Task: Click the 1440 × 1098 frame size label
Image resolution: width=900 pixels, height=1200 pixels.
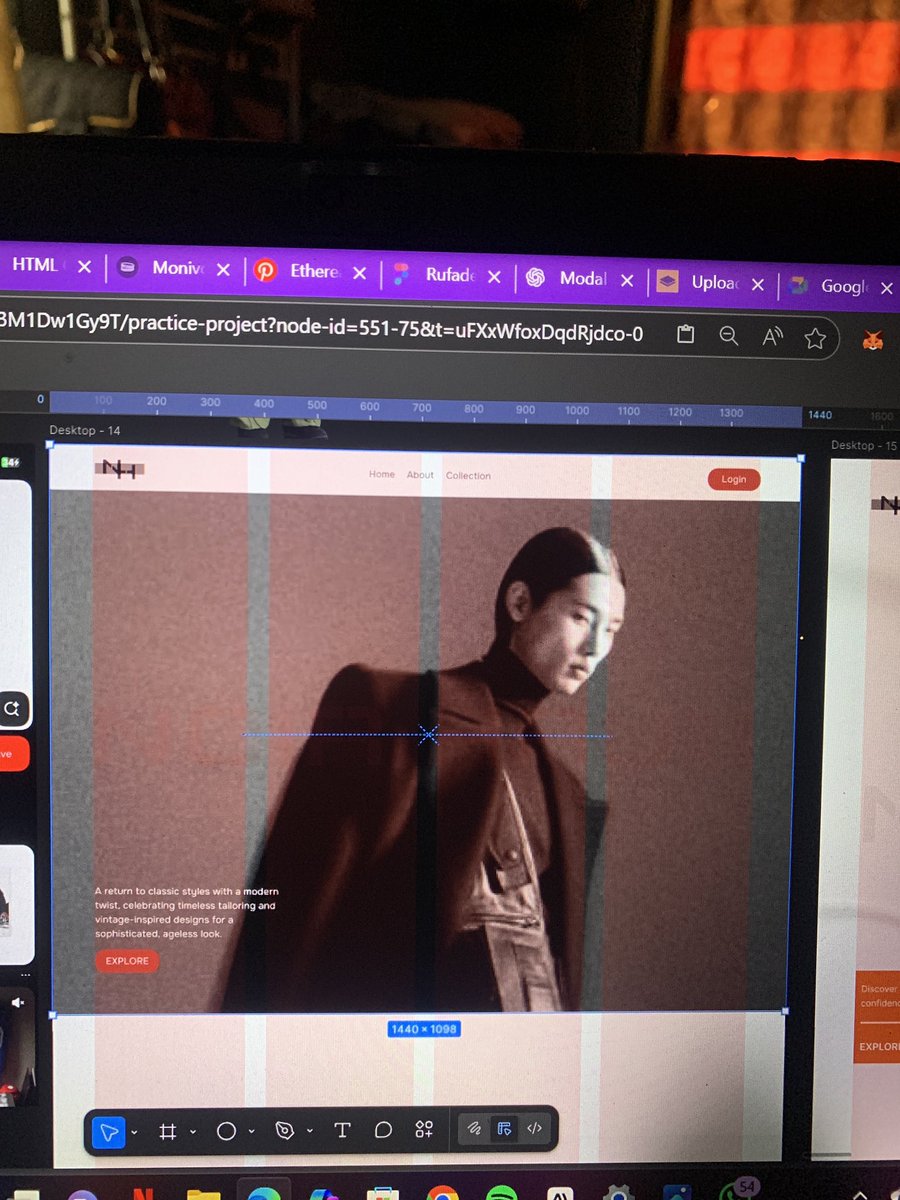Action: [424, 1028]
